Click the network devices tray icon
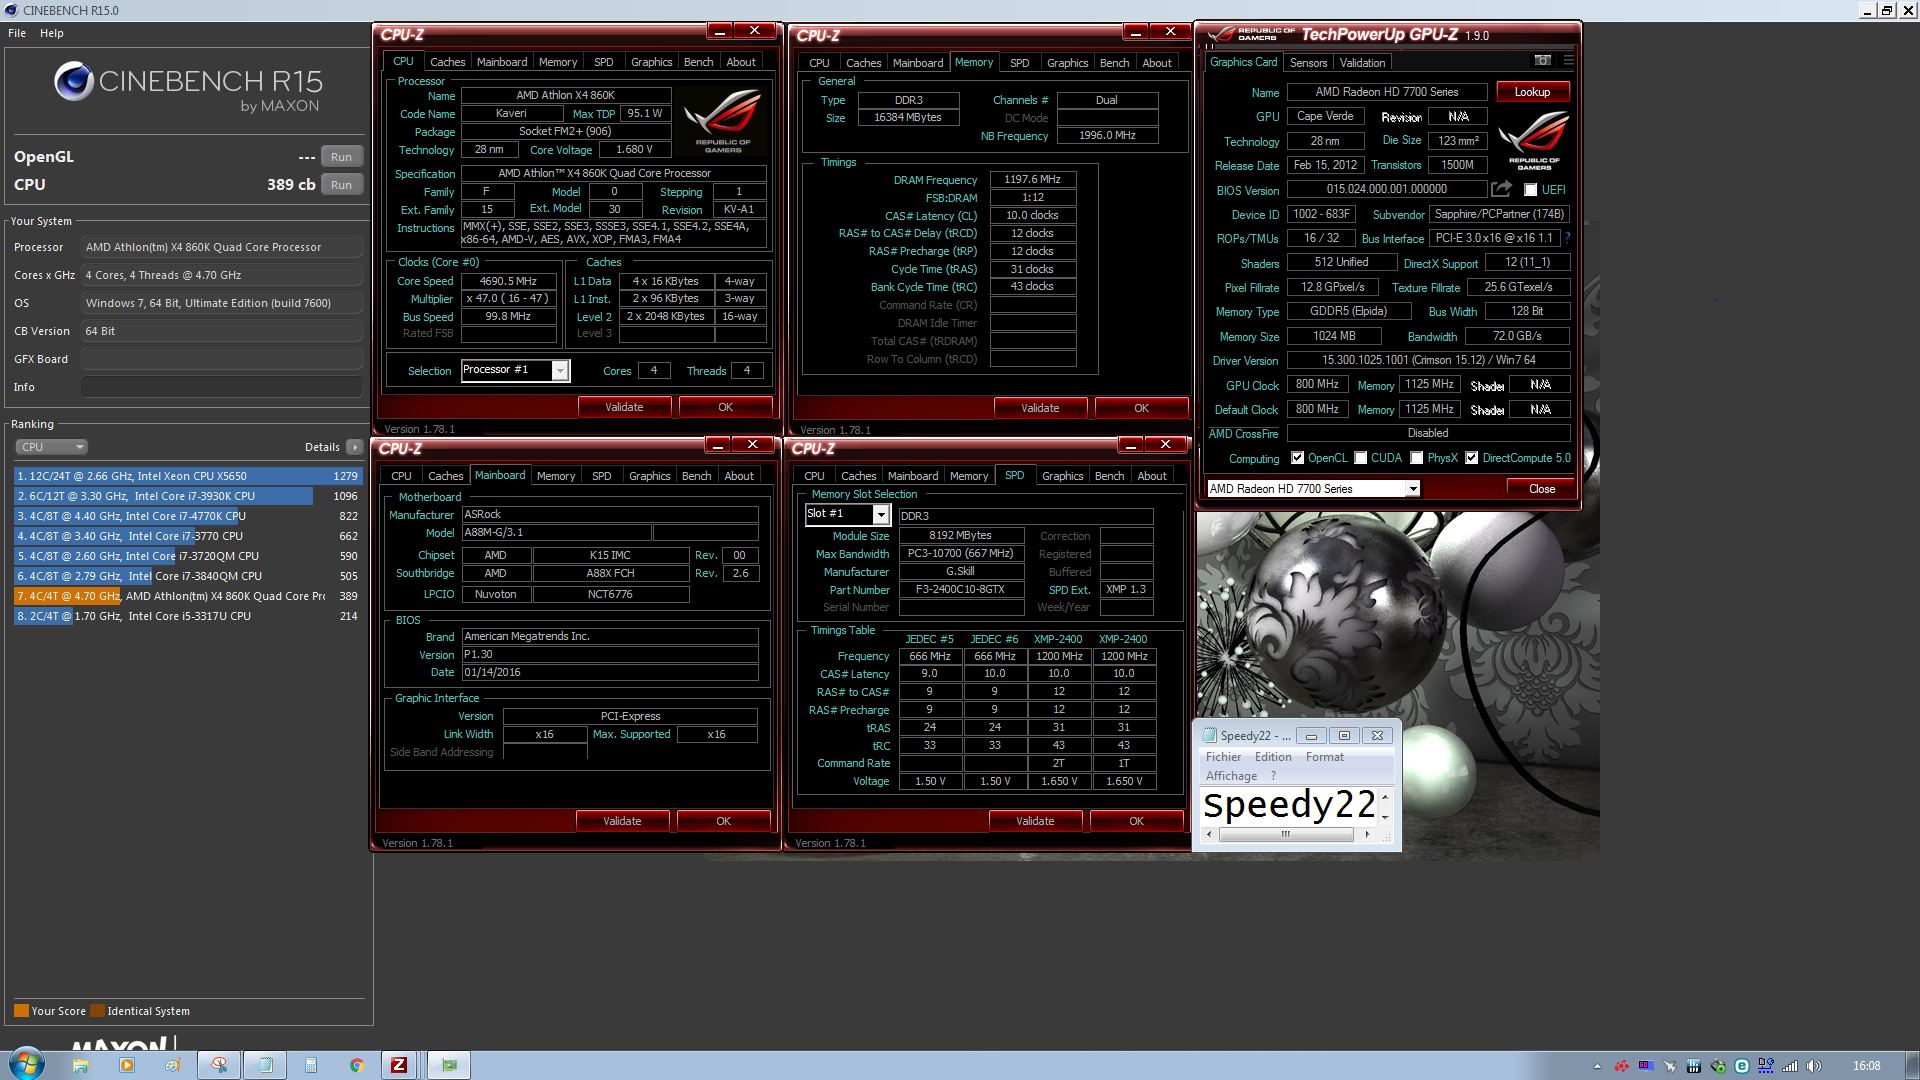Image resolution: width=1920 pixels, height=1080 pixels. coord(1766,1066)
